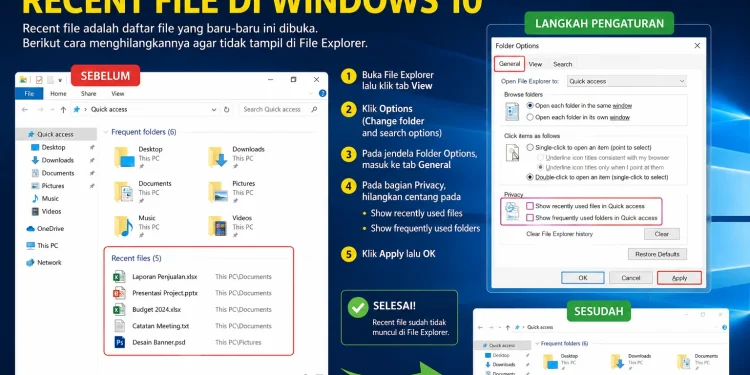Click the Excel icon of Laporan Penjualan.xlsx

coord(119,276)
